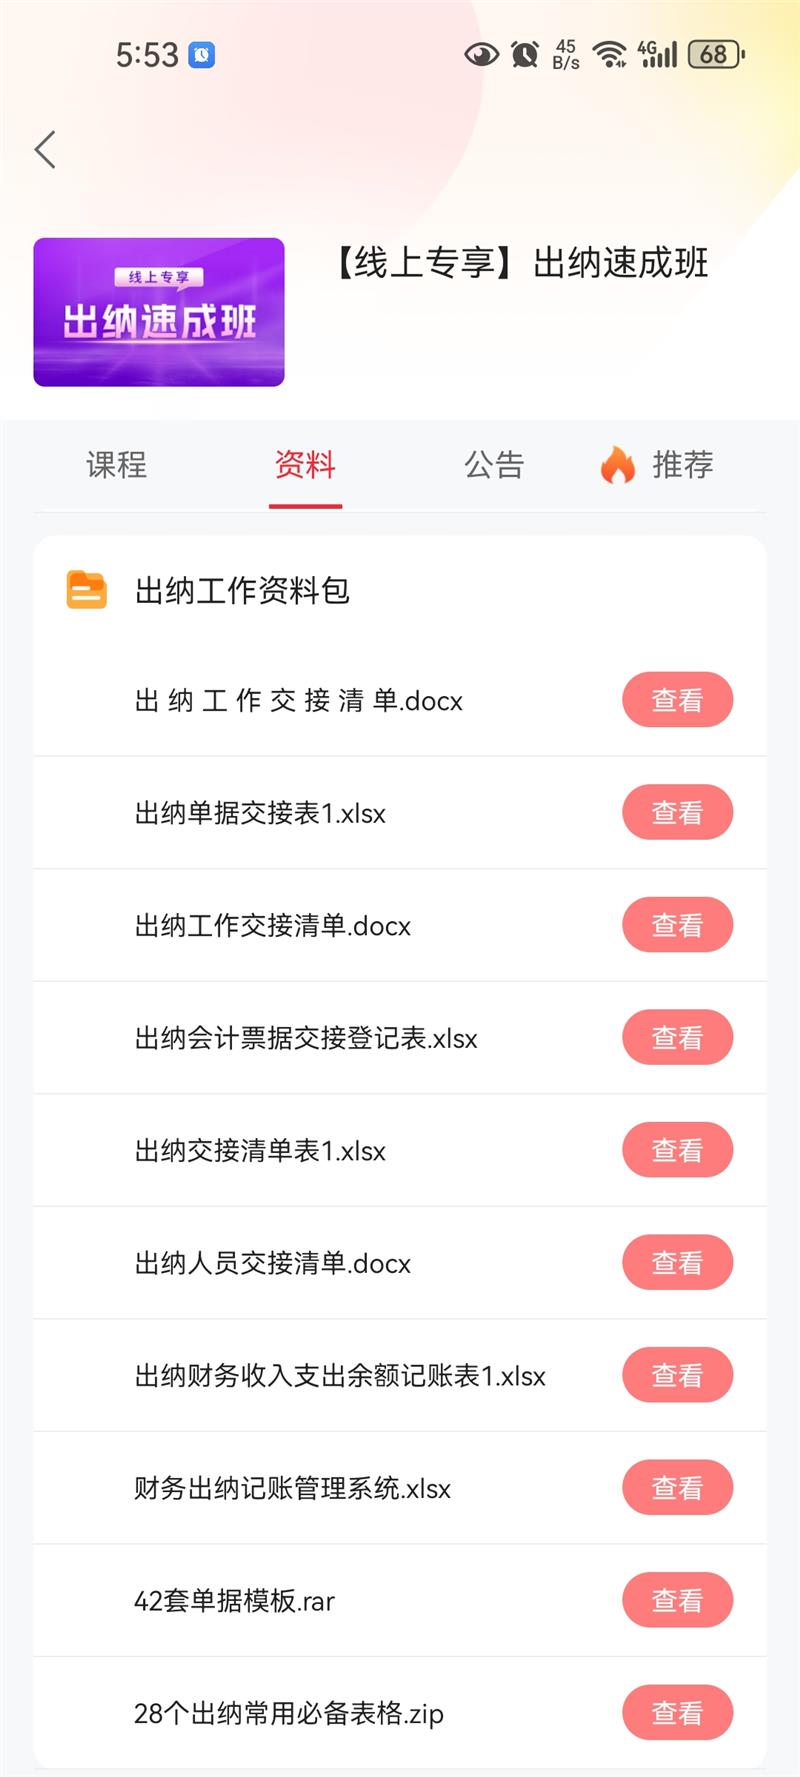Switch to the 课程 tab
800x1777 pixels.
[117, 465]
